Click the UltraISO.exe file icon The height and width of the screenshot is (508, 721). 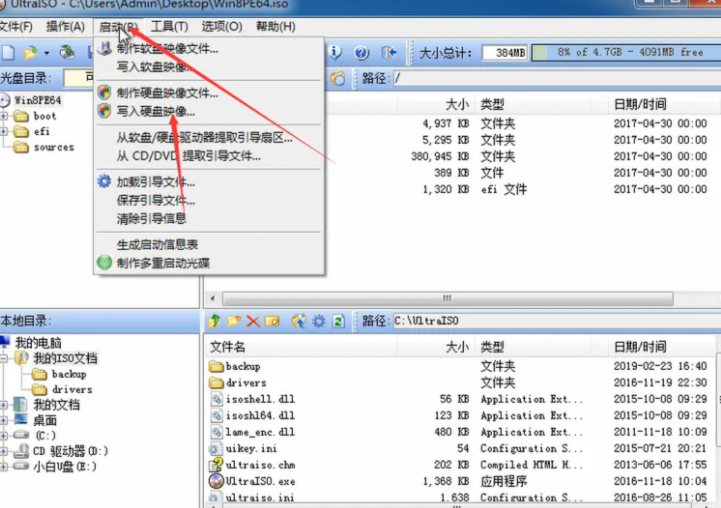point(216,481)
